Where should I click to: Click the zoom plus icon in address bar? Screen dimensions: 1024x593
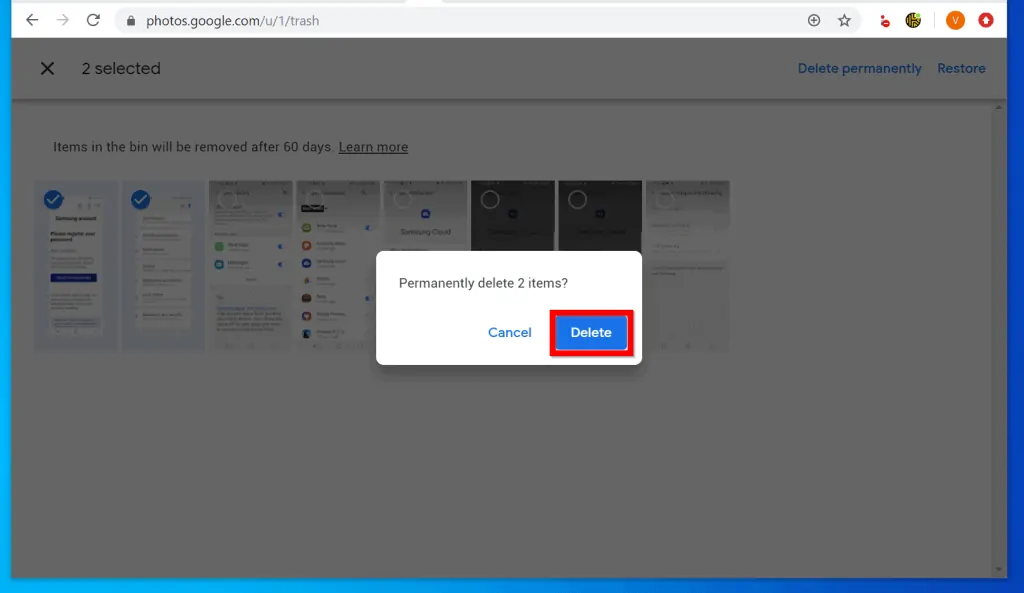click(814, 20)
